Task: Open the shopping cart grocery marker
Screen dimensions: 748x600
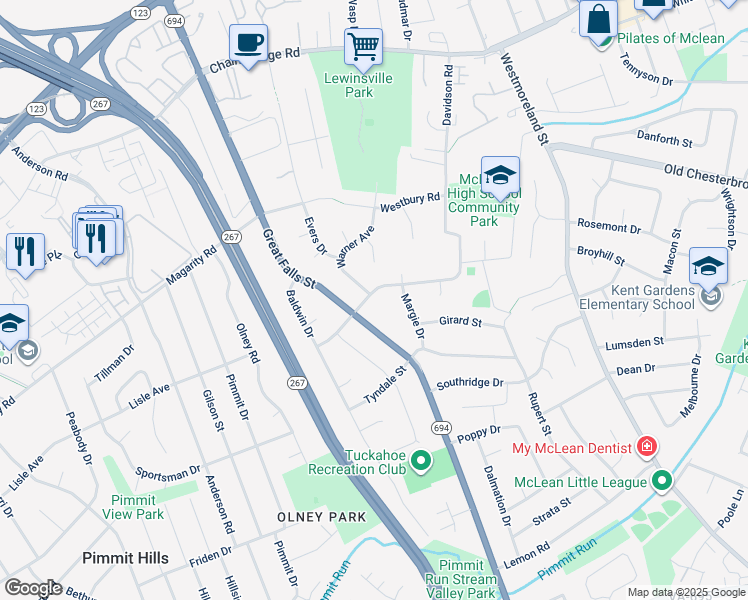Action: coord(364,49)
